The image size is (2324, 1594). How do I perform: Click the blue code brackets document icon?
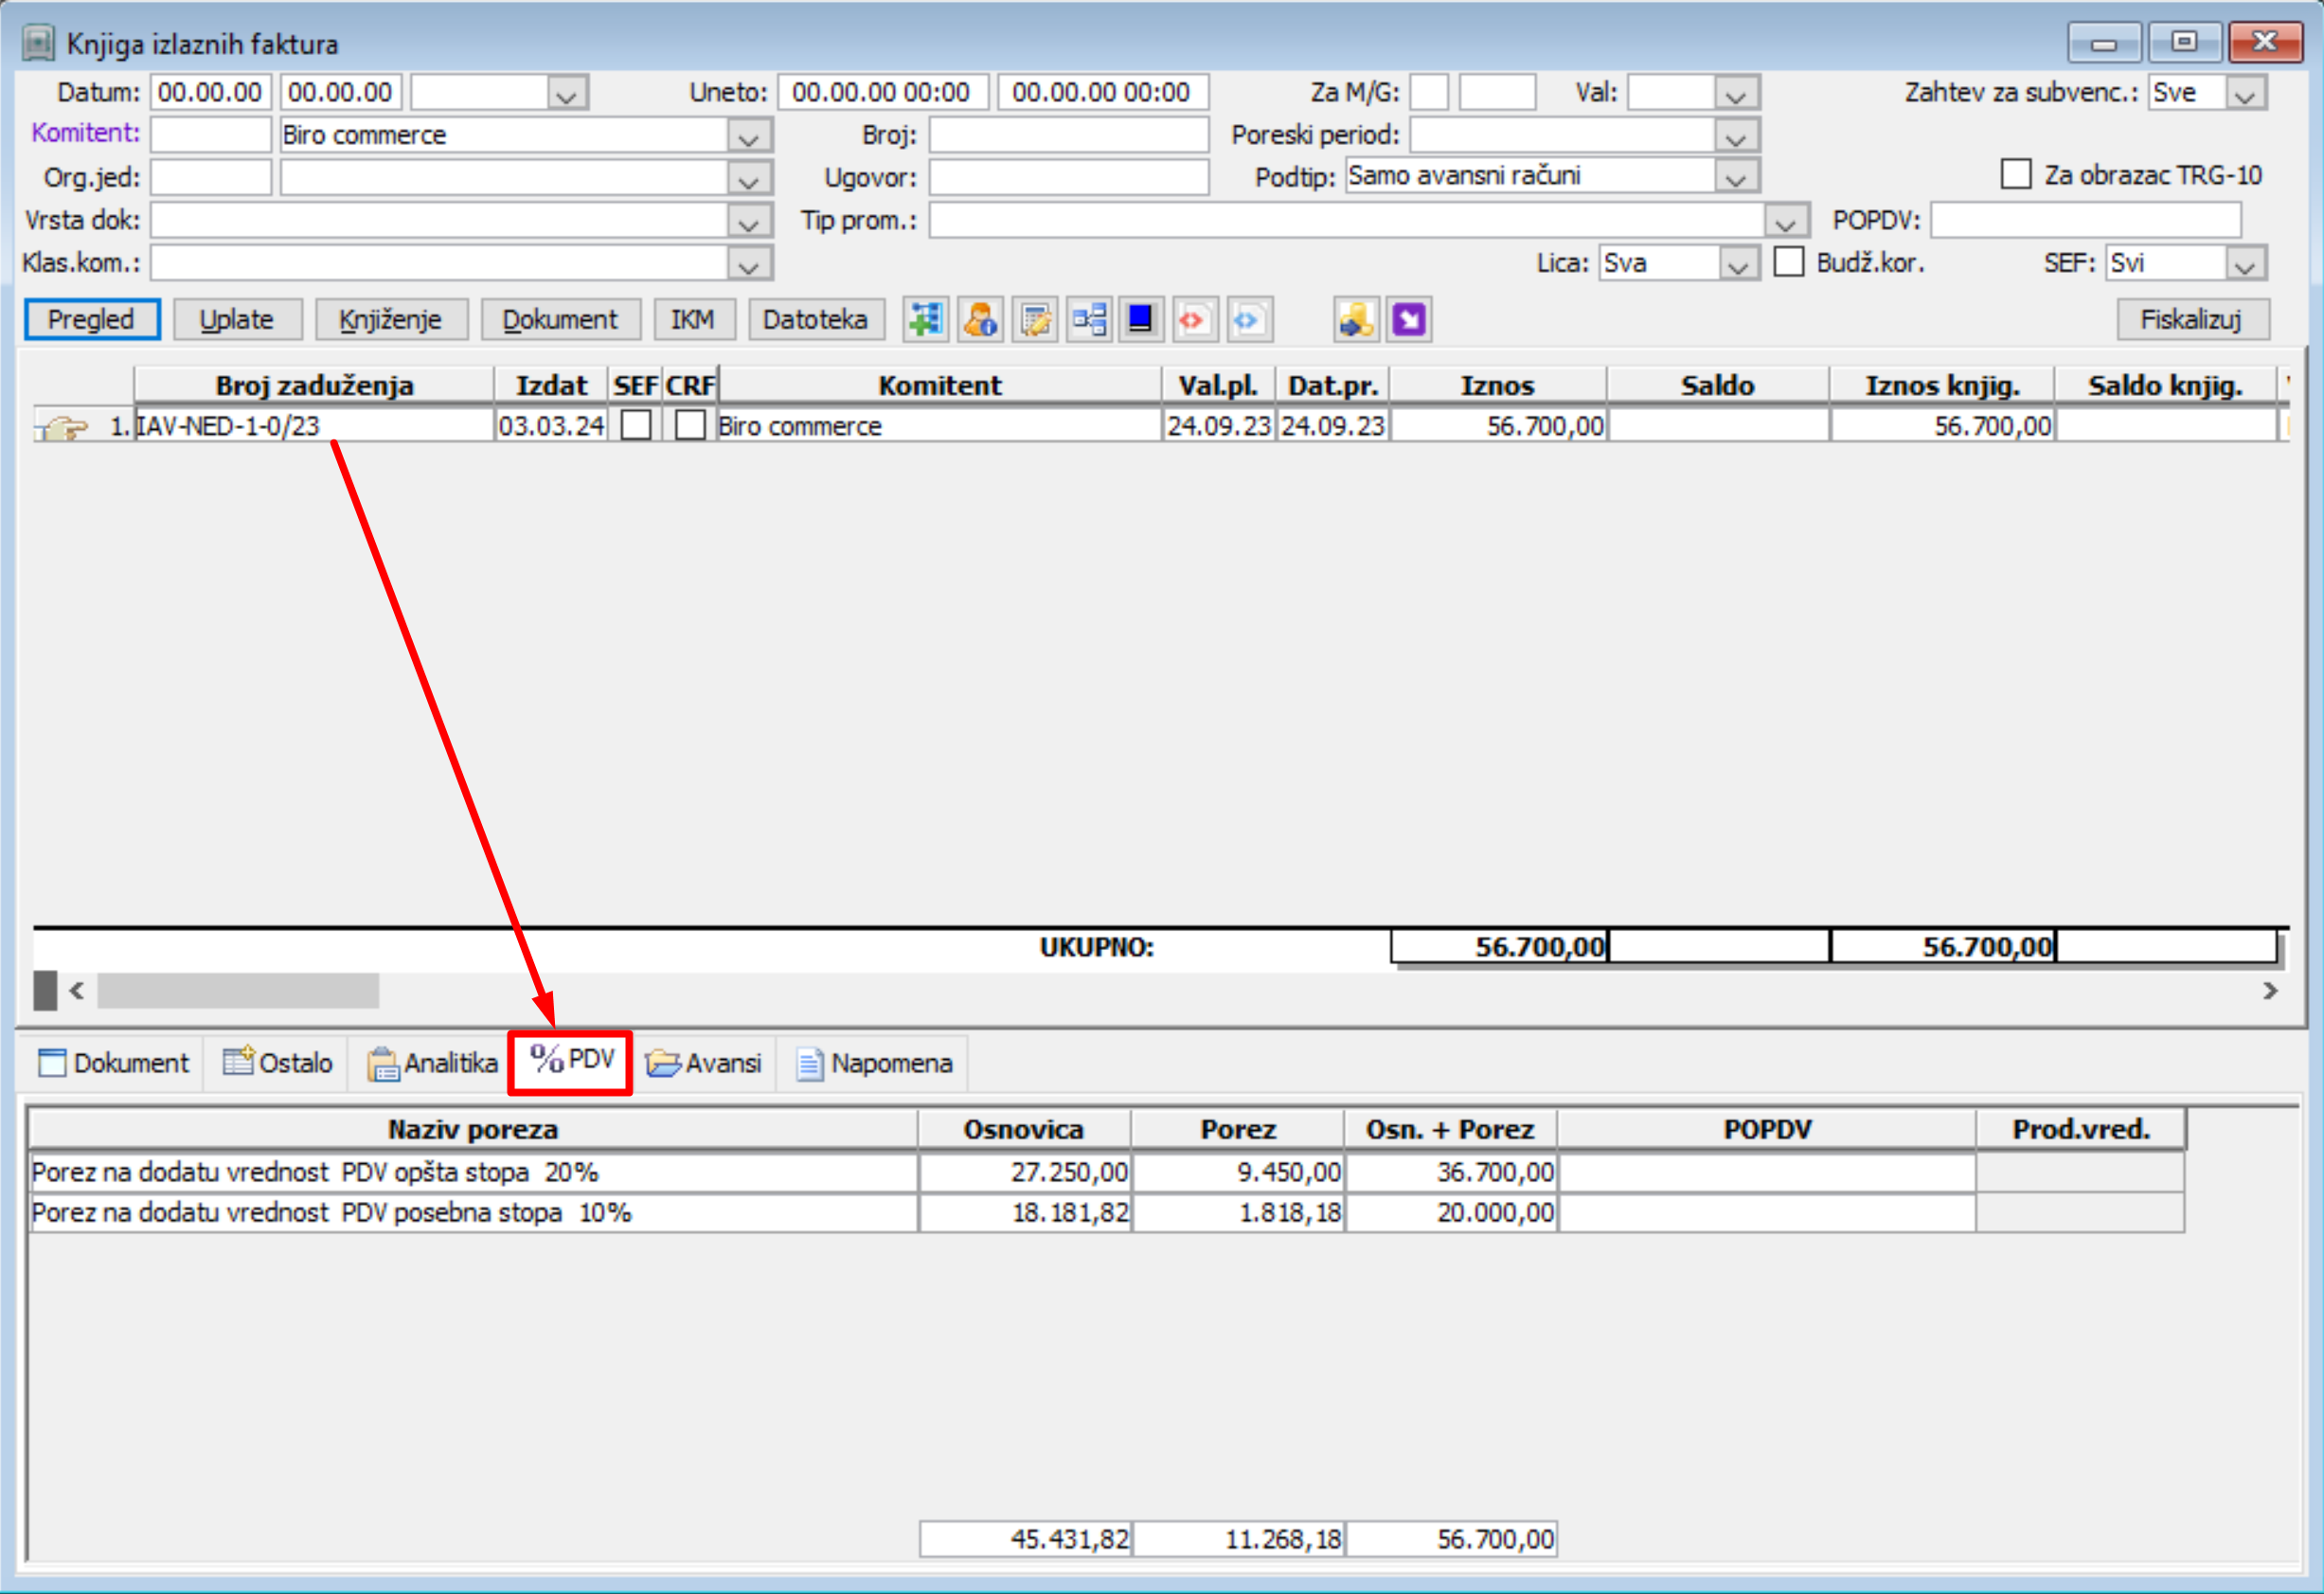(x=1249, y=320)
